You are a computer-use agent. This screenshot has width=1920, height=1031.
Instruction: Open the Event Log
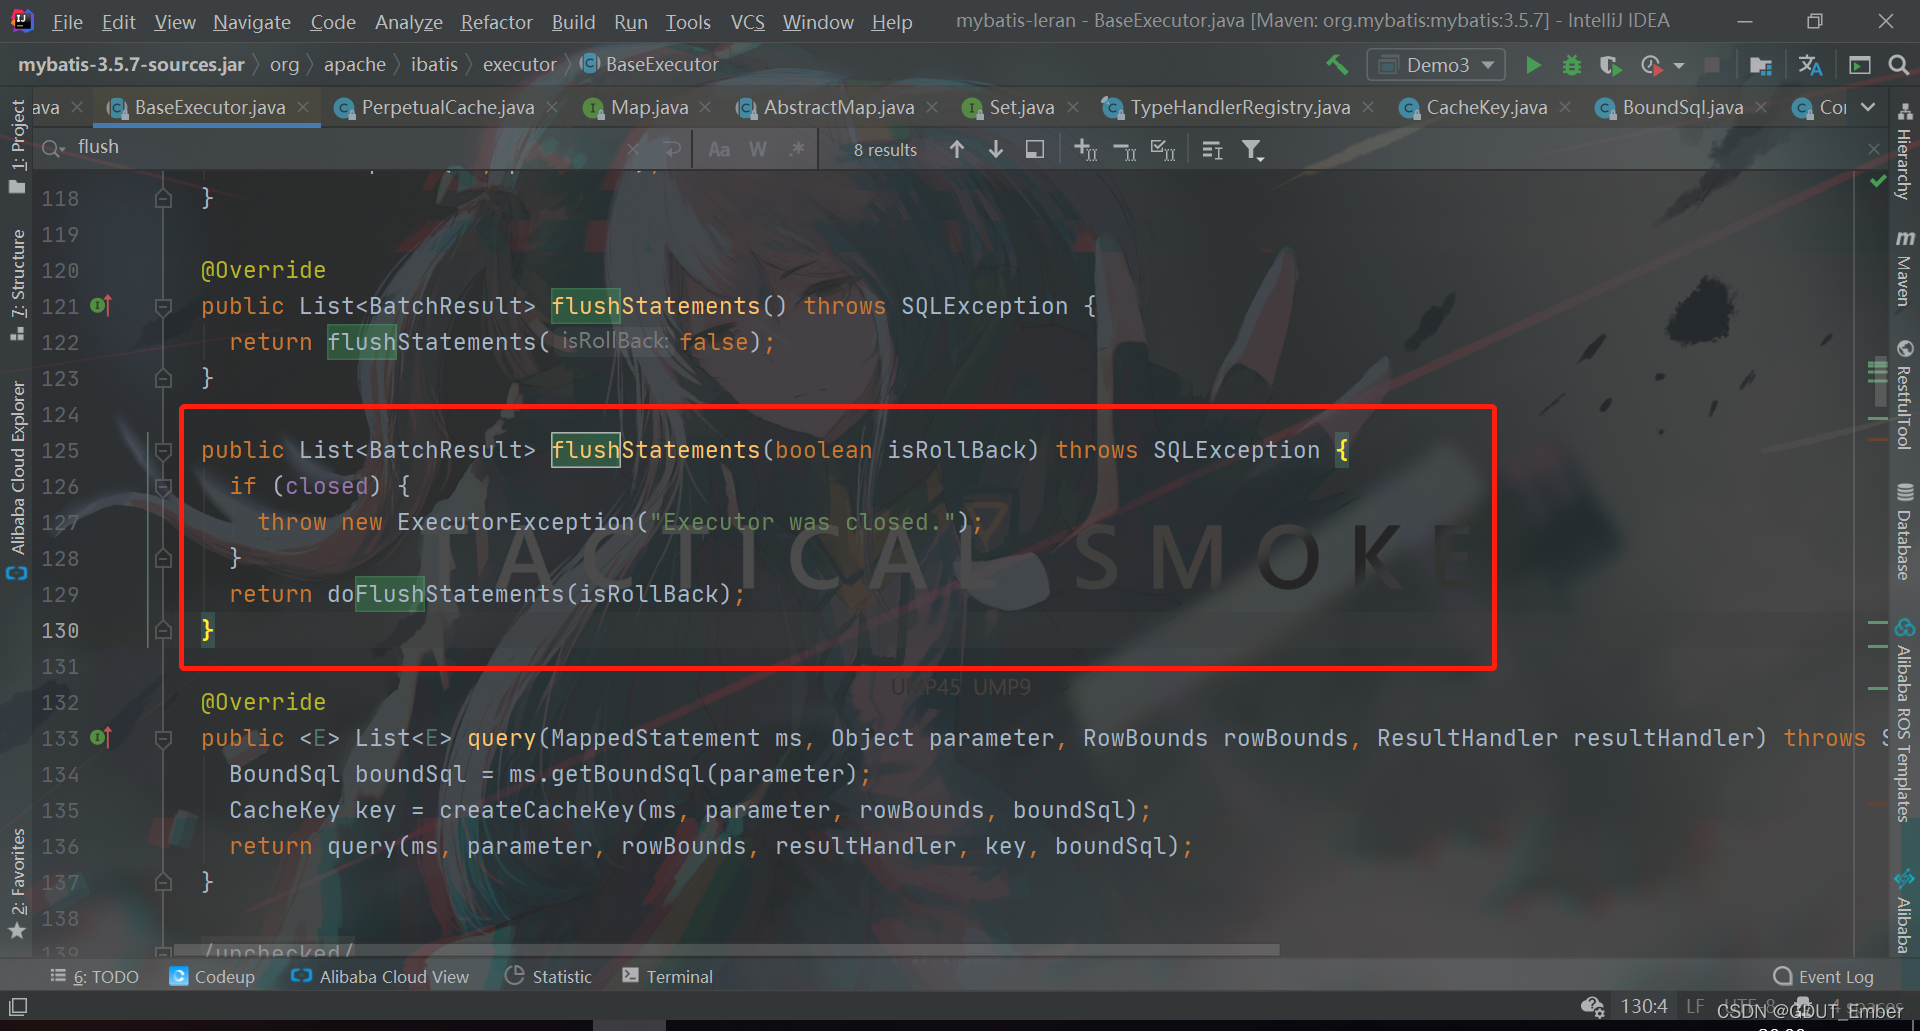tap(1823, 976)
